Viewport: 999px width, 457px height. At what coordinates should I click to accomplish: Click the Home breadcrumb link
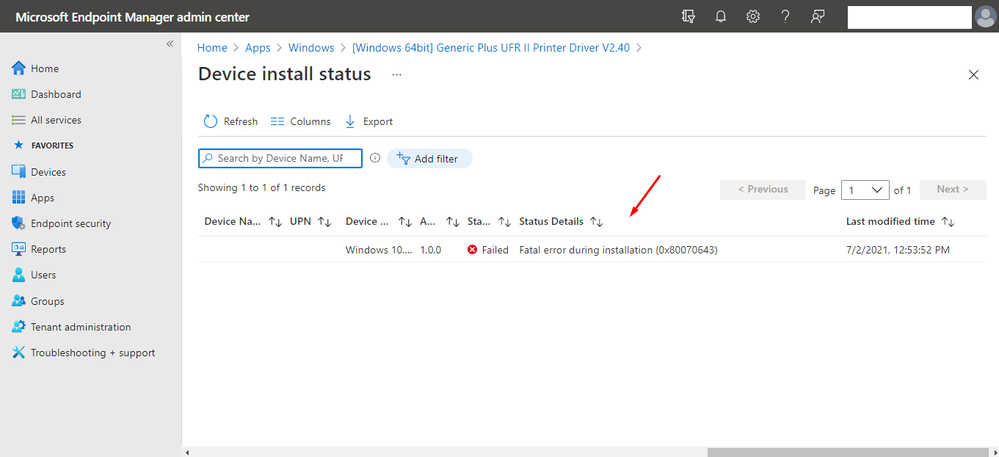(x=212, y=48)
